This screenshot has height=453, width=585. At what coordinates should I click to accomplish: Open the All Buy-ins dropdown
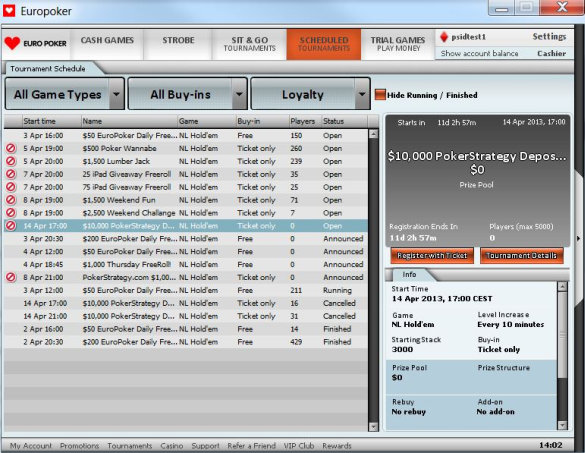[188, 94]
